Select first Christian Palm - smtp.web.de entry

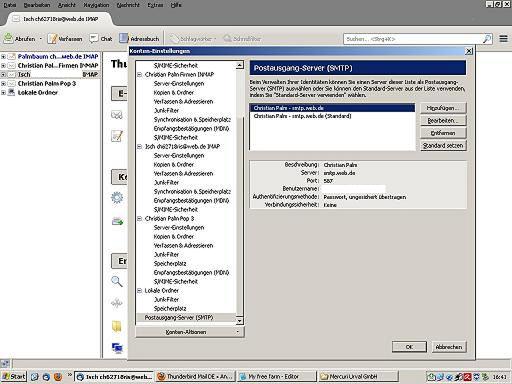[332, 108]
